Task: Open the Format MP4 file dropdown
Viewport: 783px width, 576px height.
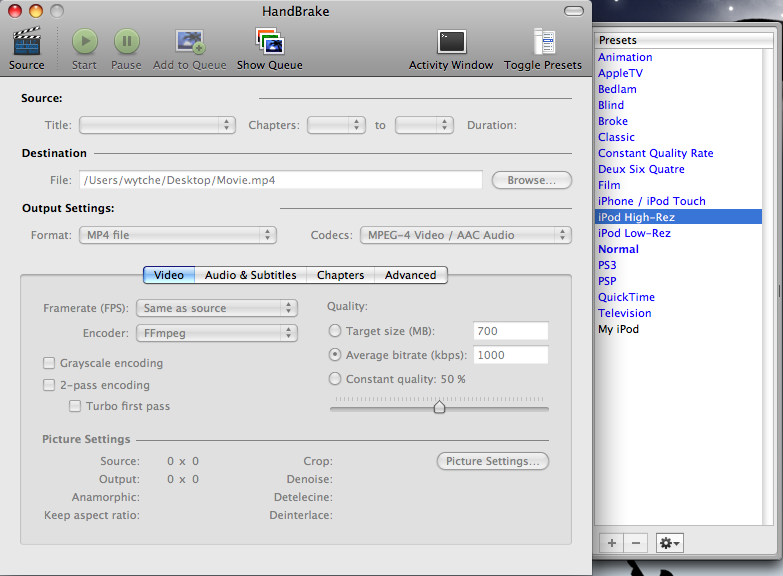Action: (x=178, y=235)
